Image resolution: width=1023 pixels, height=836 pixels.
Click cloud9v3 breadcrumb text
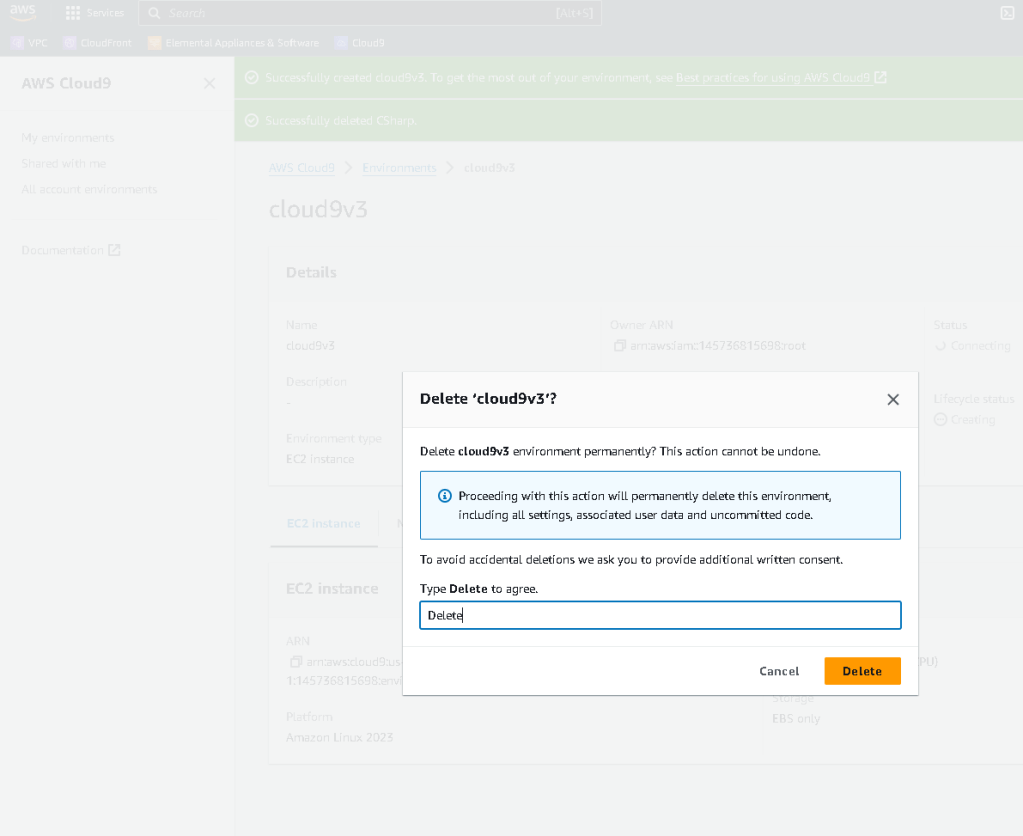489,168
